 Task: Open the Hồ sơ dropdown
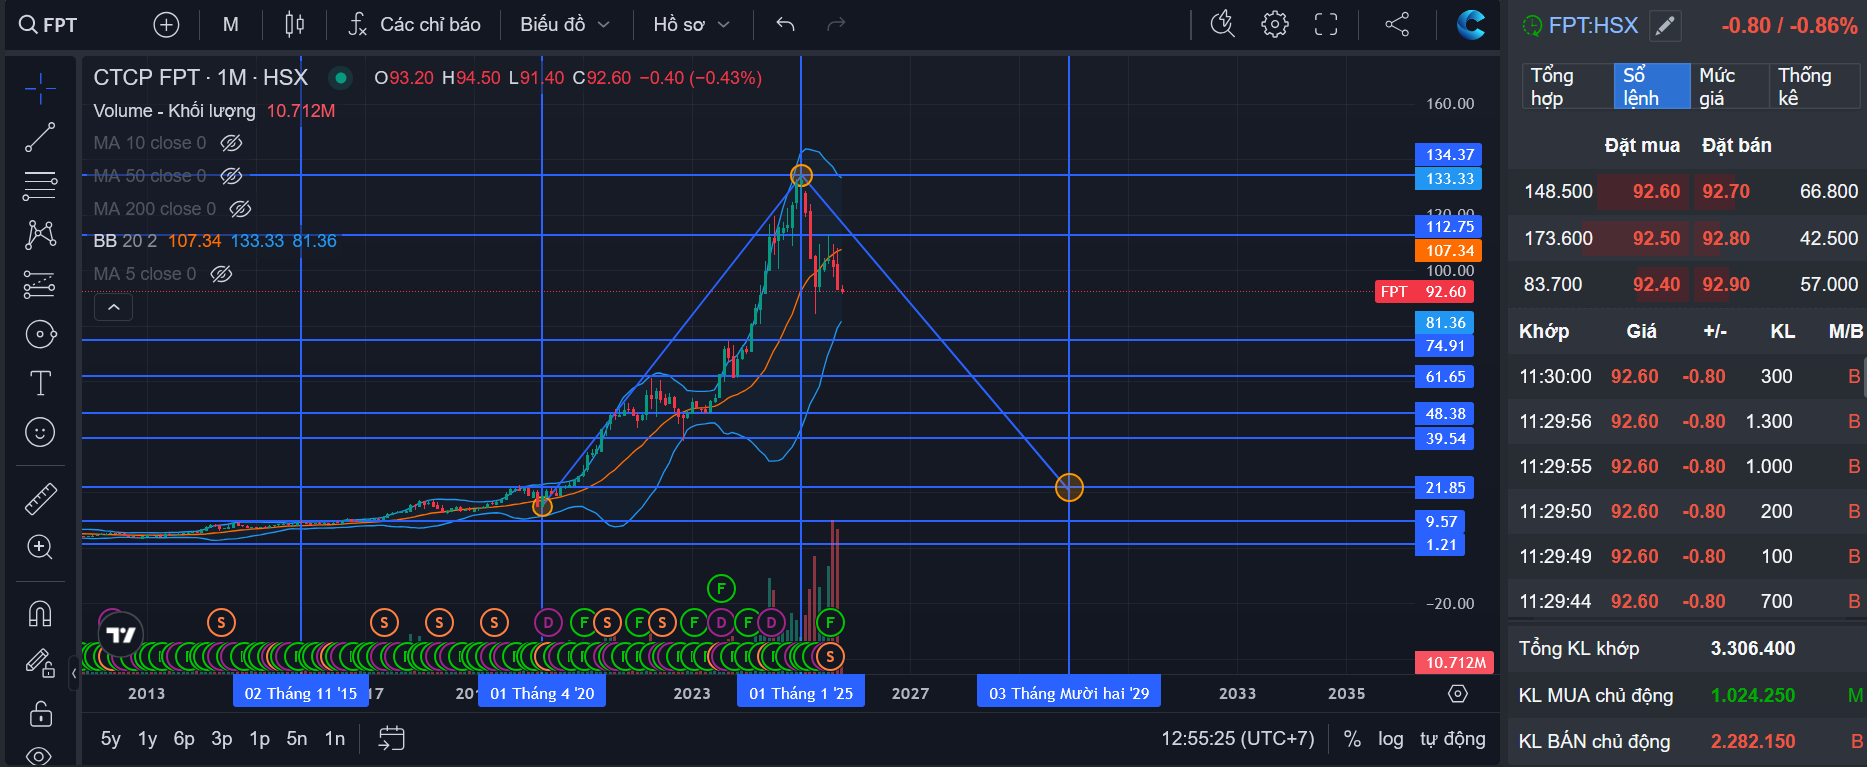[x=691, y=25]
